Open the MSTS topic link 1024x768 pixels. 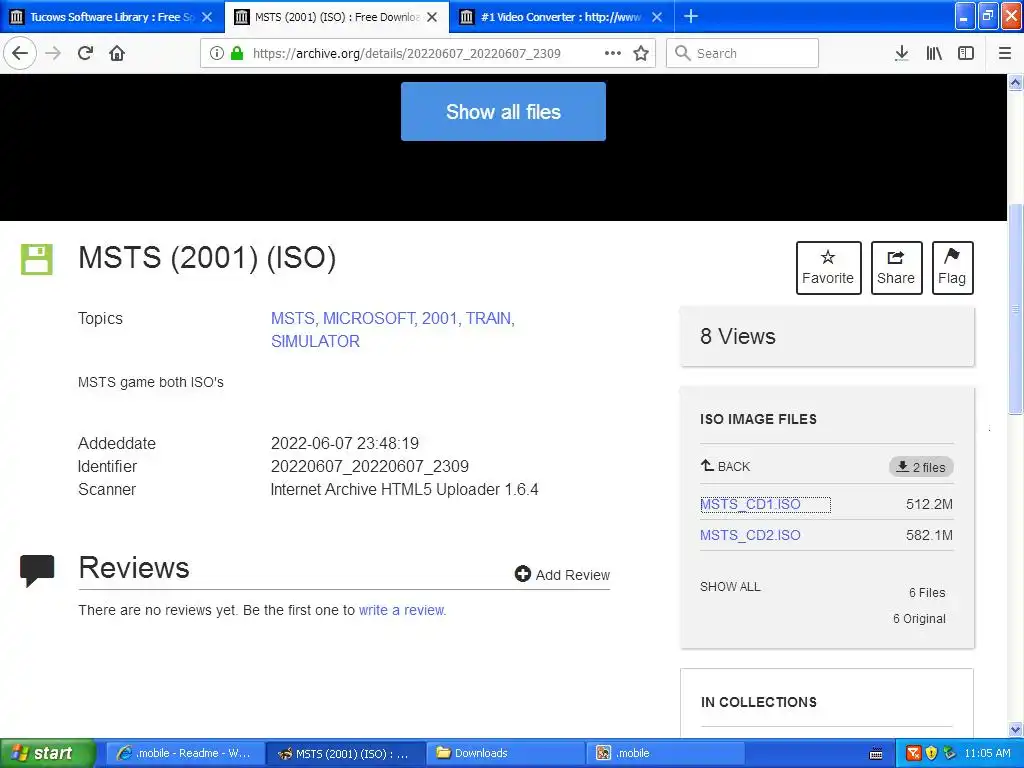click(x=293, y=318)
